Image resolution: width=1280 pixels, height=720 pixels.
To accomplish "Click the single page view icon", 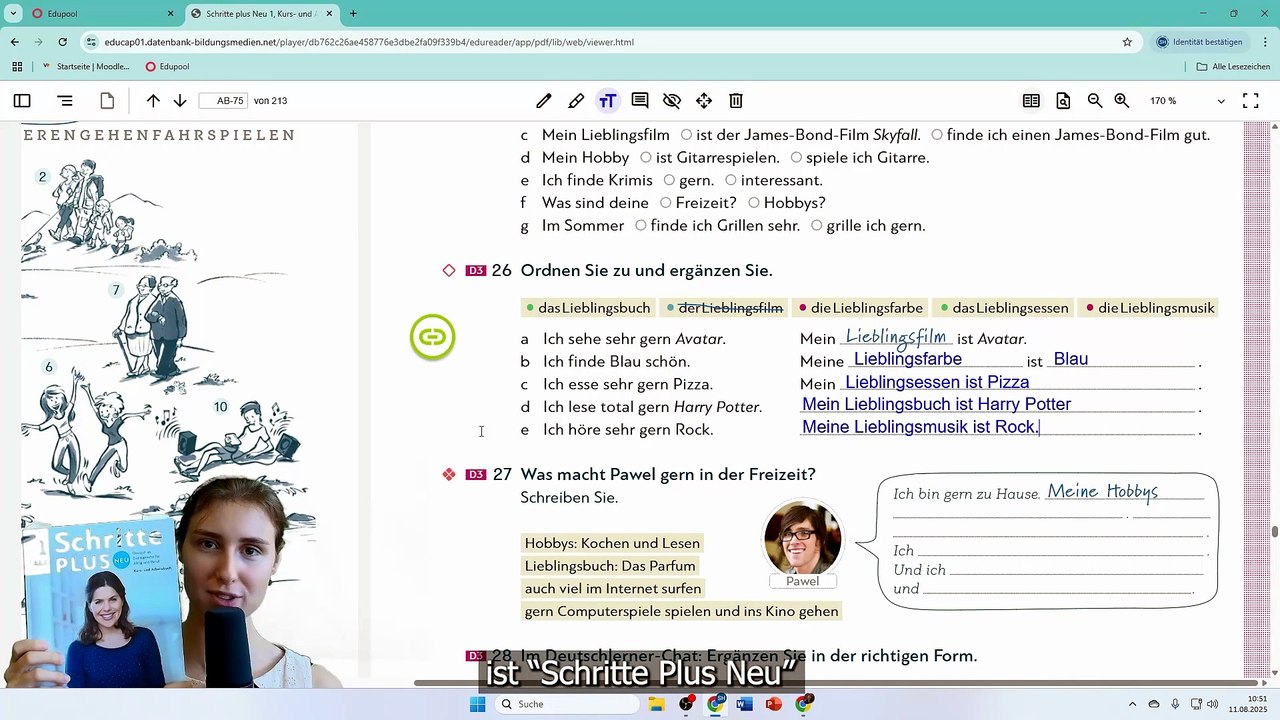I will coord(107,101).
